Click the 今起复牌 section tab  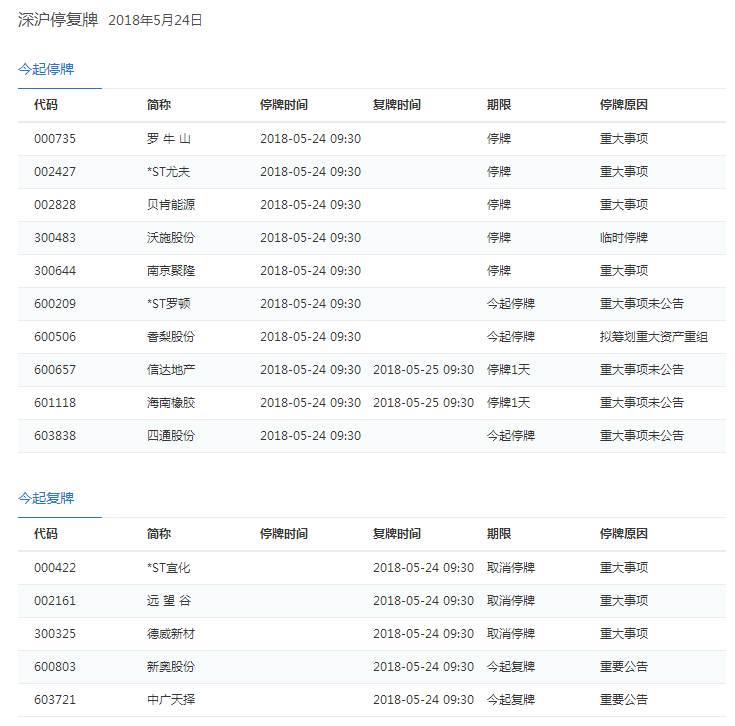[46, 498]
